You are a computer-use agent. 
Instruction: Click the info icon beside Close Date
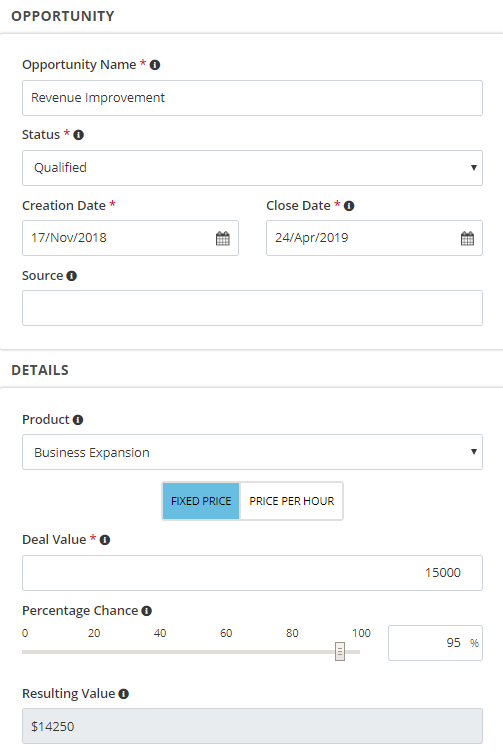349,206
